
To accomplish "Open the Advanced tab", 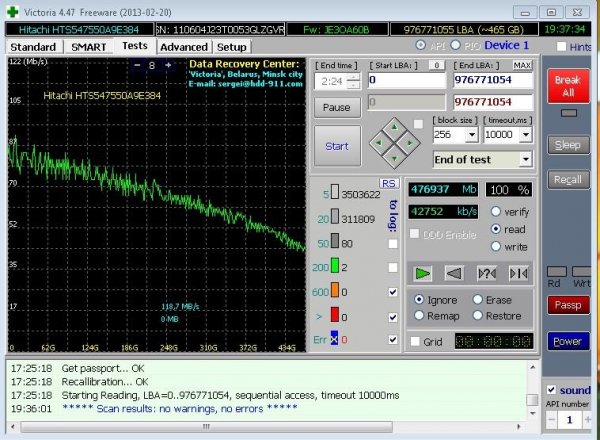I will pyautogui.click(x=183, y=47).
